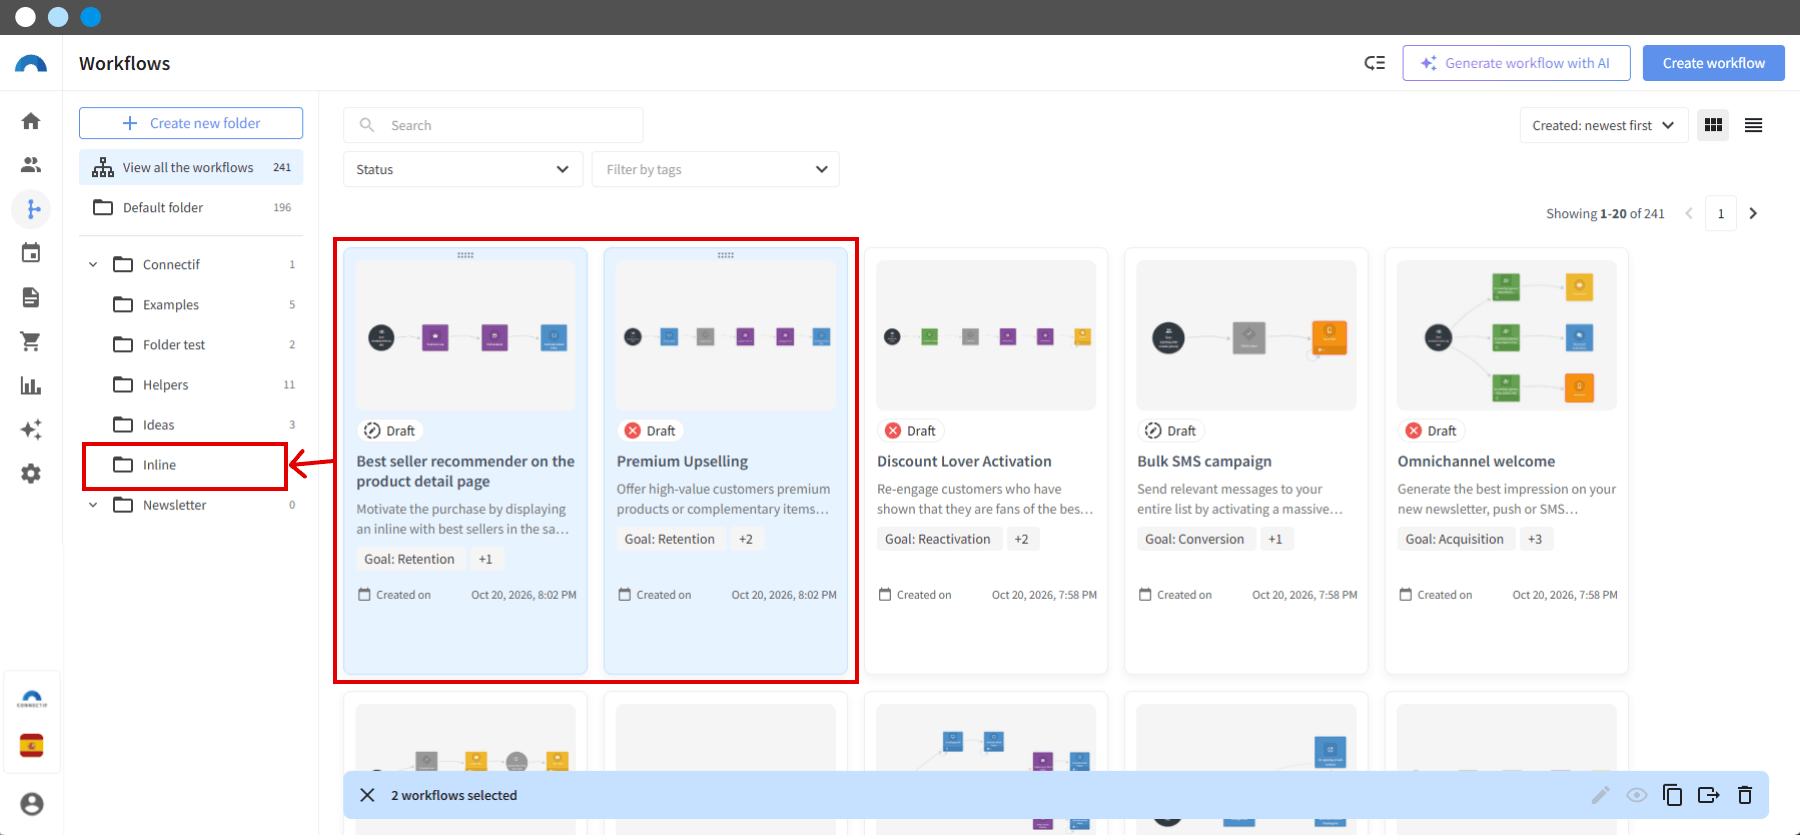Viewport: 1800px width, 835px height.
Task: Open the Inline folder
Action: click(191, 465)
